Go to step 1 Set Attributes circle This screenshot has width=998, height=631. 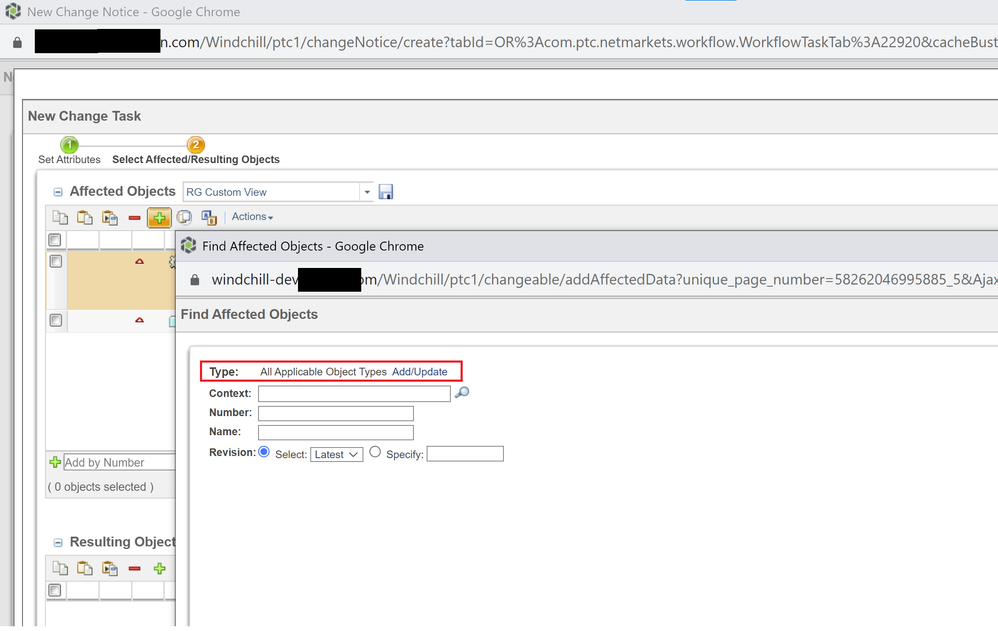pos(69,145)
